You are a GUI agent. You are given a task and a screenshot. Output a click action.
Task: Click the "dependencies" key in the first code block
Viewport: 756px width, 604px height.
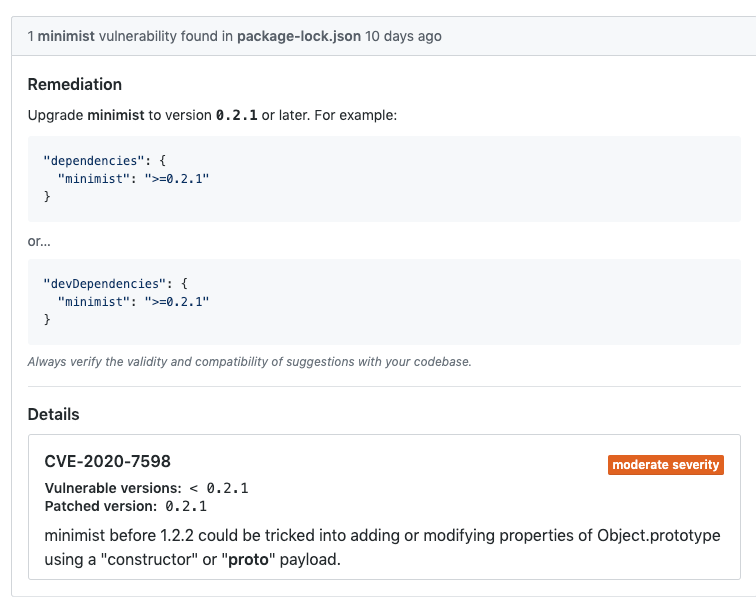point(87,160)
